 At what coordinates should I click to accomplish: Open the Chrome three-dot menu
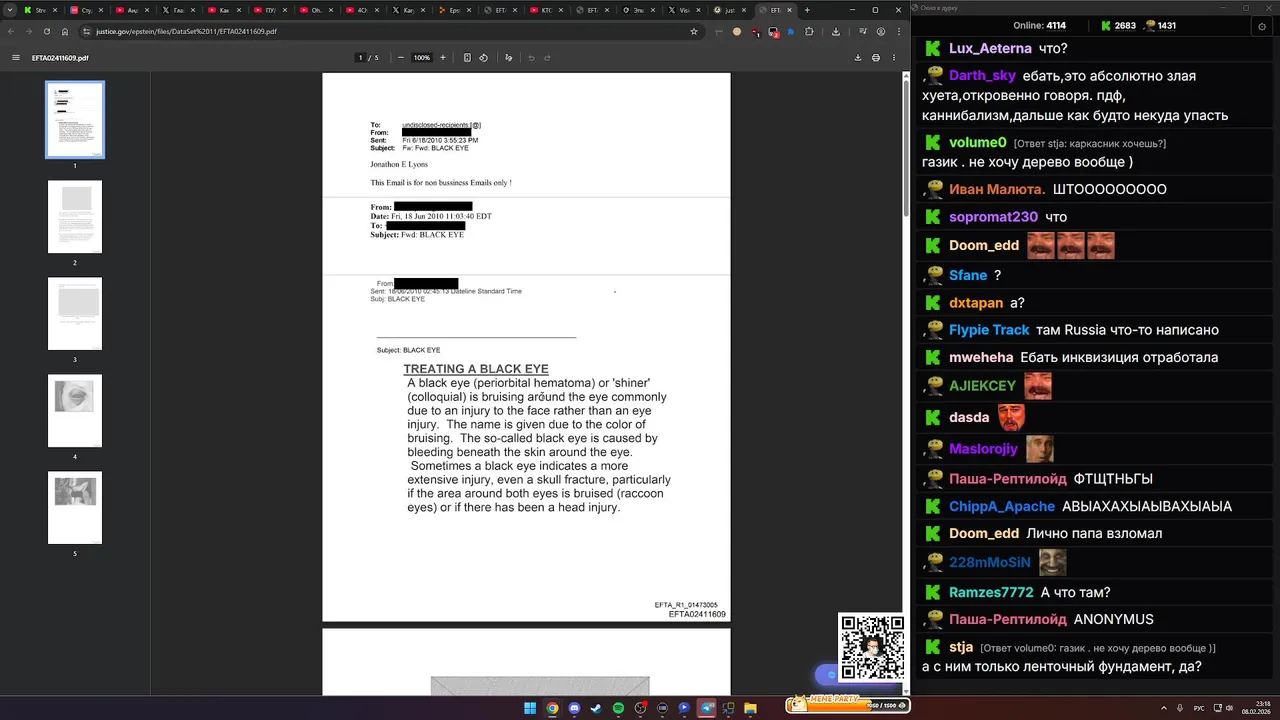pyautogui.click(x=897, y=31)
